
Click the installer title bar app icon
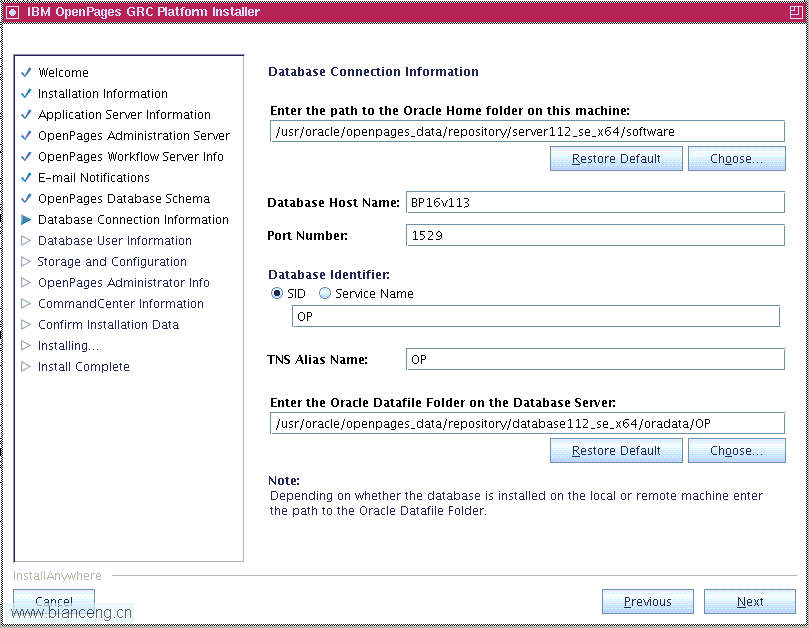[x=12, y=12]
